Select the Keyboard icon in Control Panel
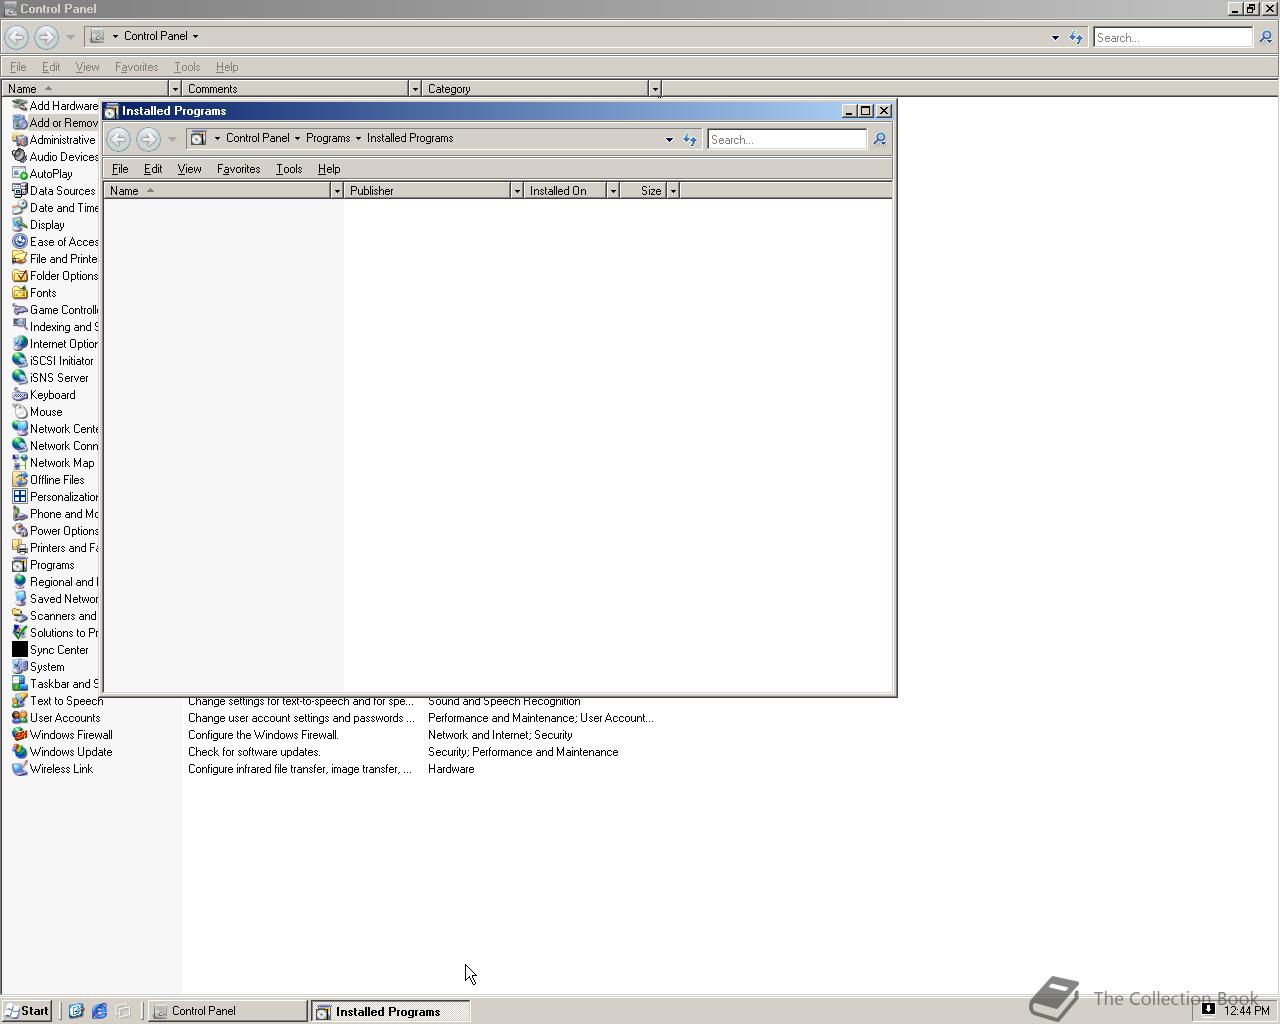This screenshot has width=1280, height=1024. [x=19, y=395]
